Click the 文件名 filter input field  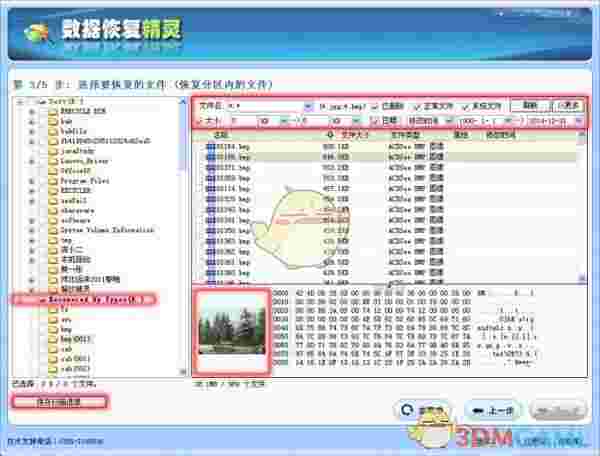pos(266,106)
